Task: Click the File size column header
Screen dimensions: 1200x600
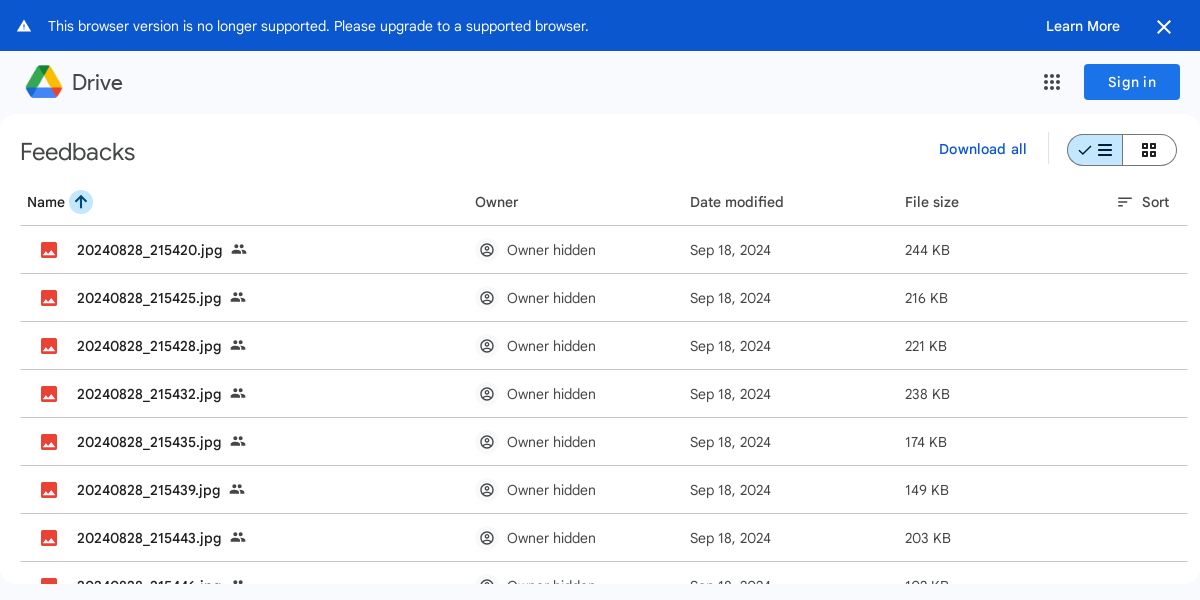Action: pyautogui.click(x=931, y=202)
